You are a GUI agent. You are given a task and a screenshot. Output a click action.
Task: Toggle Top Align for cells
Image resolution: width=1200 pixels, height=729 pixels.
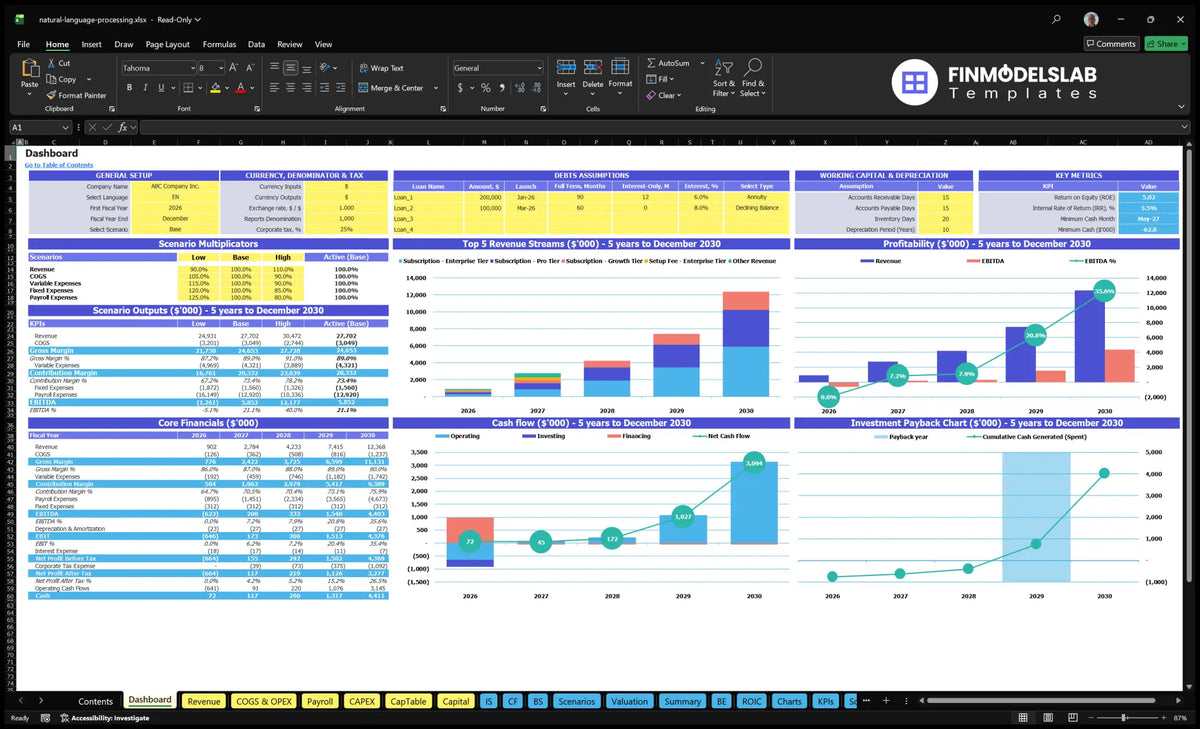[274, 68]
